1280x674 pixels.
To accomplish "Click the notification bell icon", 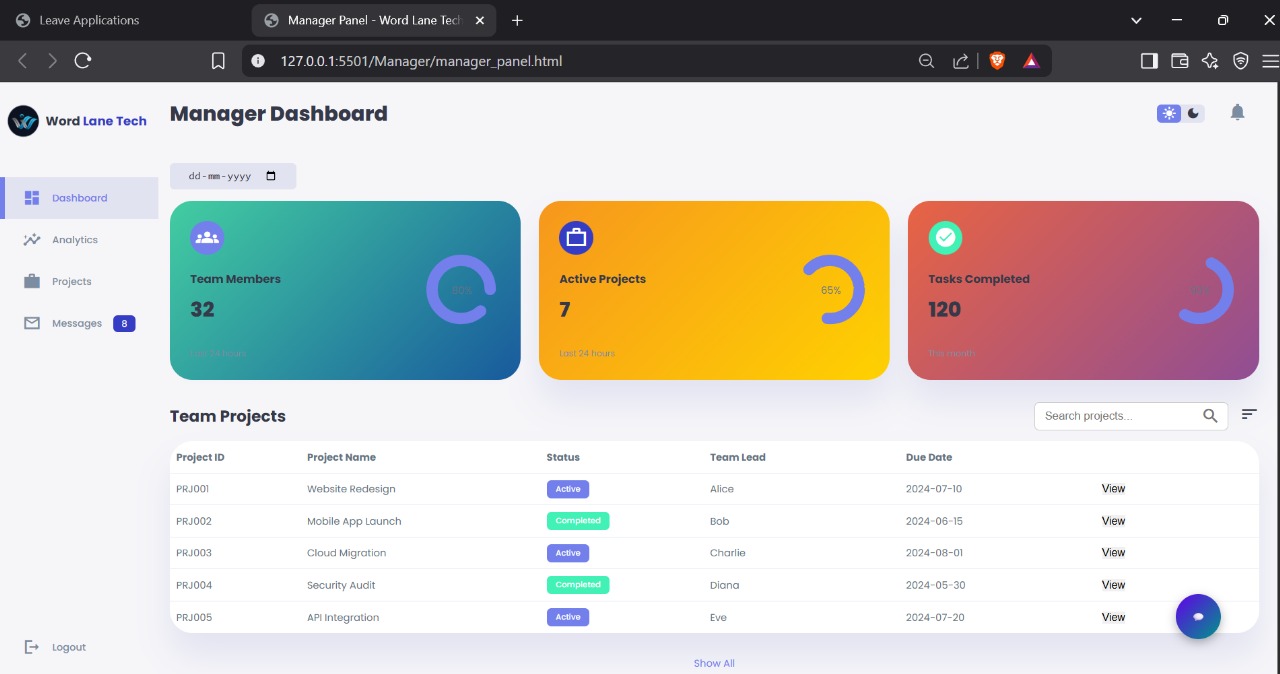I will tap(1237, 113).
